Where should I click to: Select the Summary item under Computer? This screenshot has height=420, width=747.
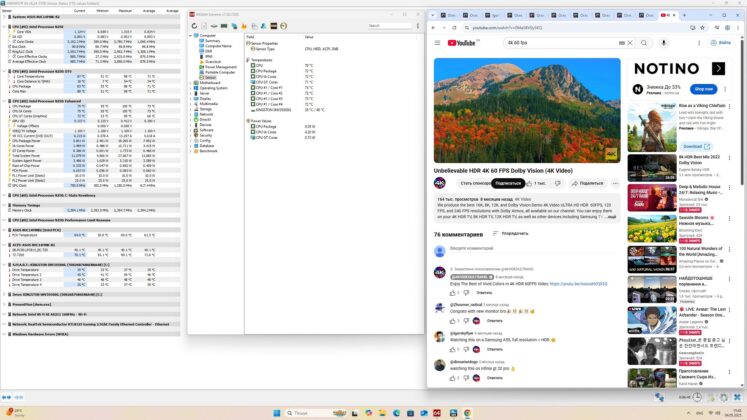(x=210, y=41)
